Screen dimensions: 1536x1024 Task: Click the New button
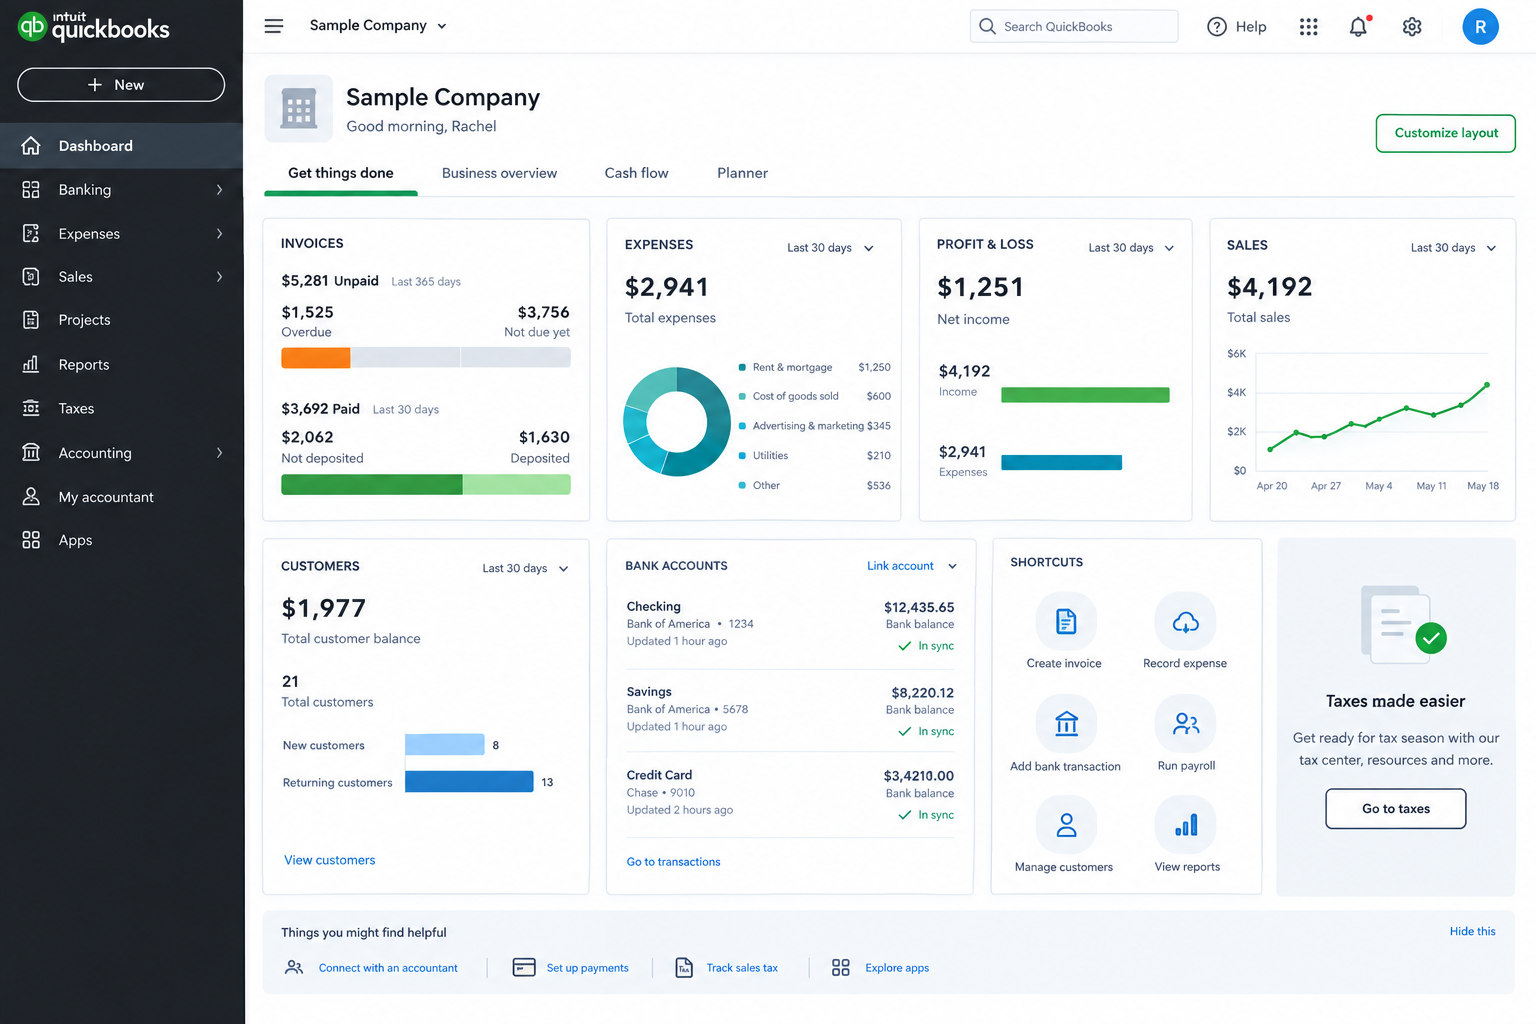point(121,85)
